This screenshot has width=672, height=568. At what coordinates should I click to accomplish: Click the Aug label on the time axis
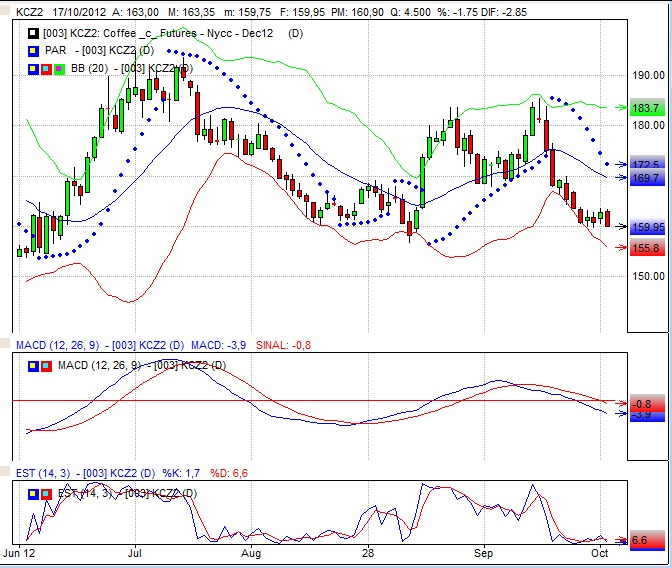251,552
